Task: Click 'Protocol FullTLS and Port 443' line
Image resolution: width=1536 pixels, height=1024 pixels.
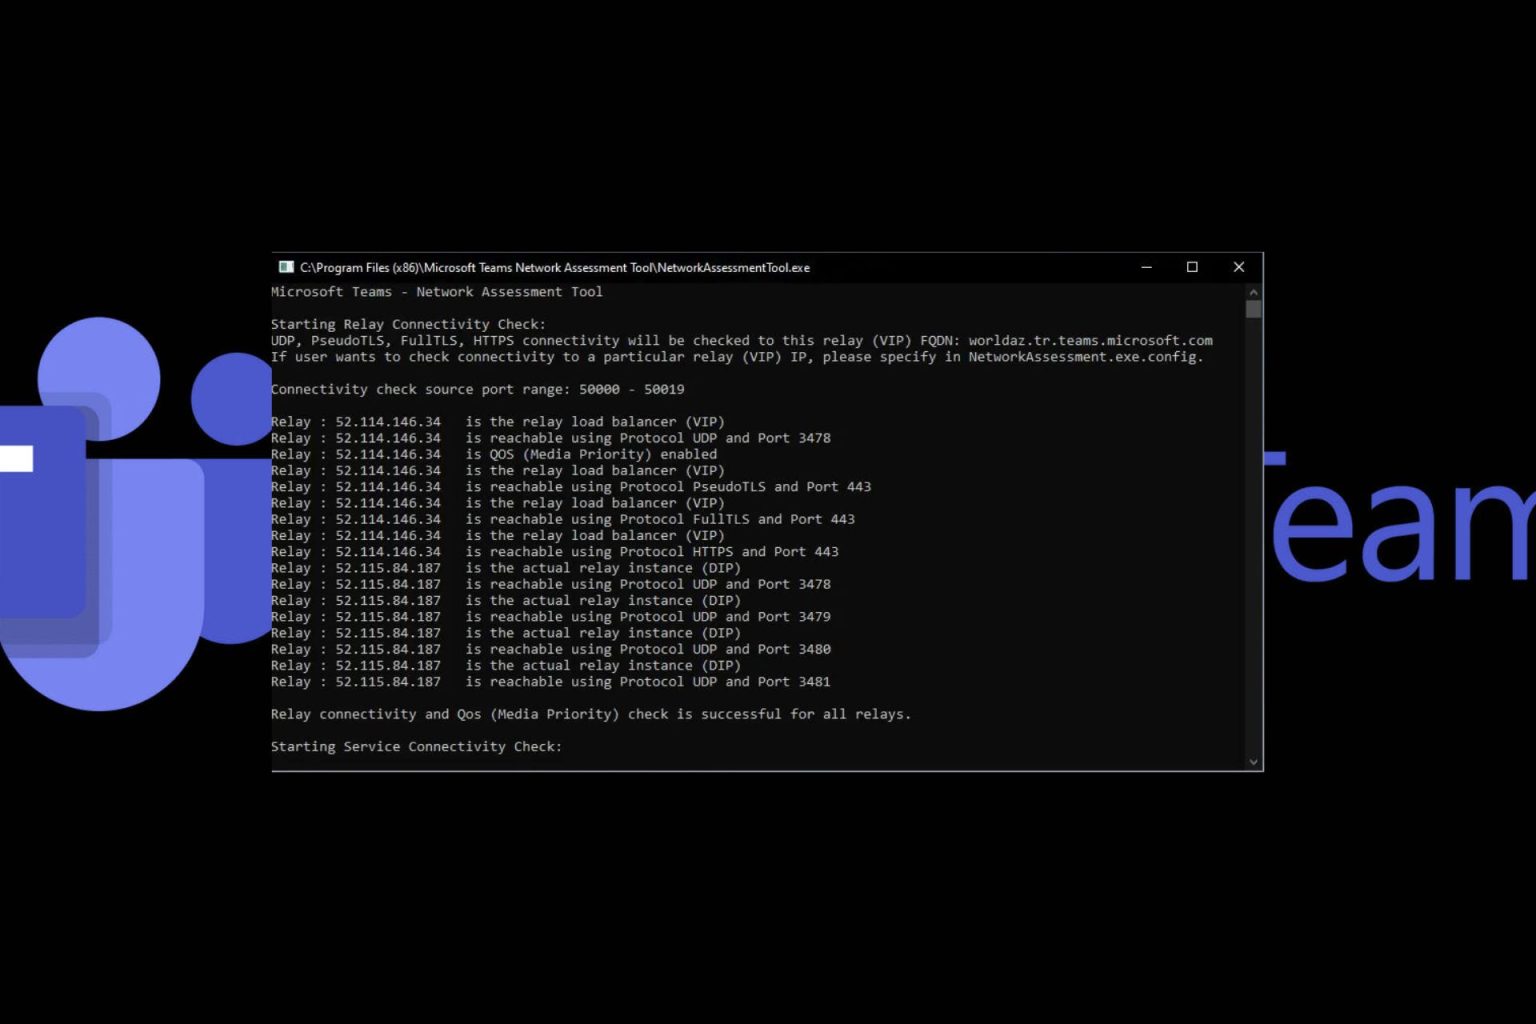Action: pos(563,519)
